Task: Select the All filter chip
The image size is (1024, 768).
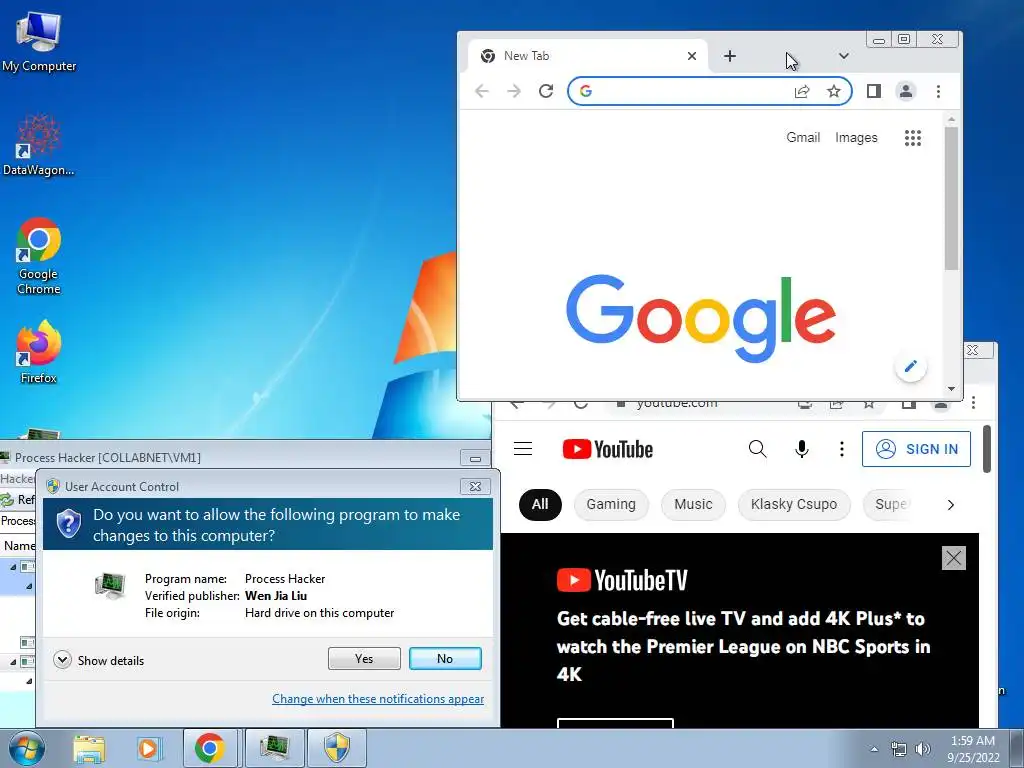Action: [x=540, y=505]
